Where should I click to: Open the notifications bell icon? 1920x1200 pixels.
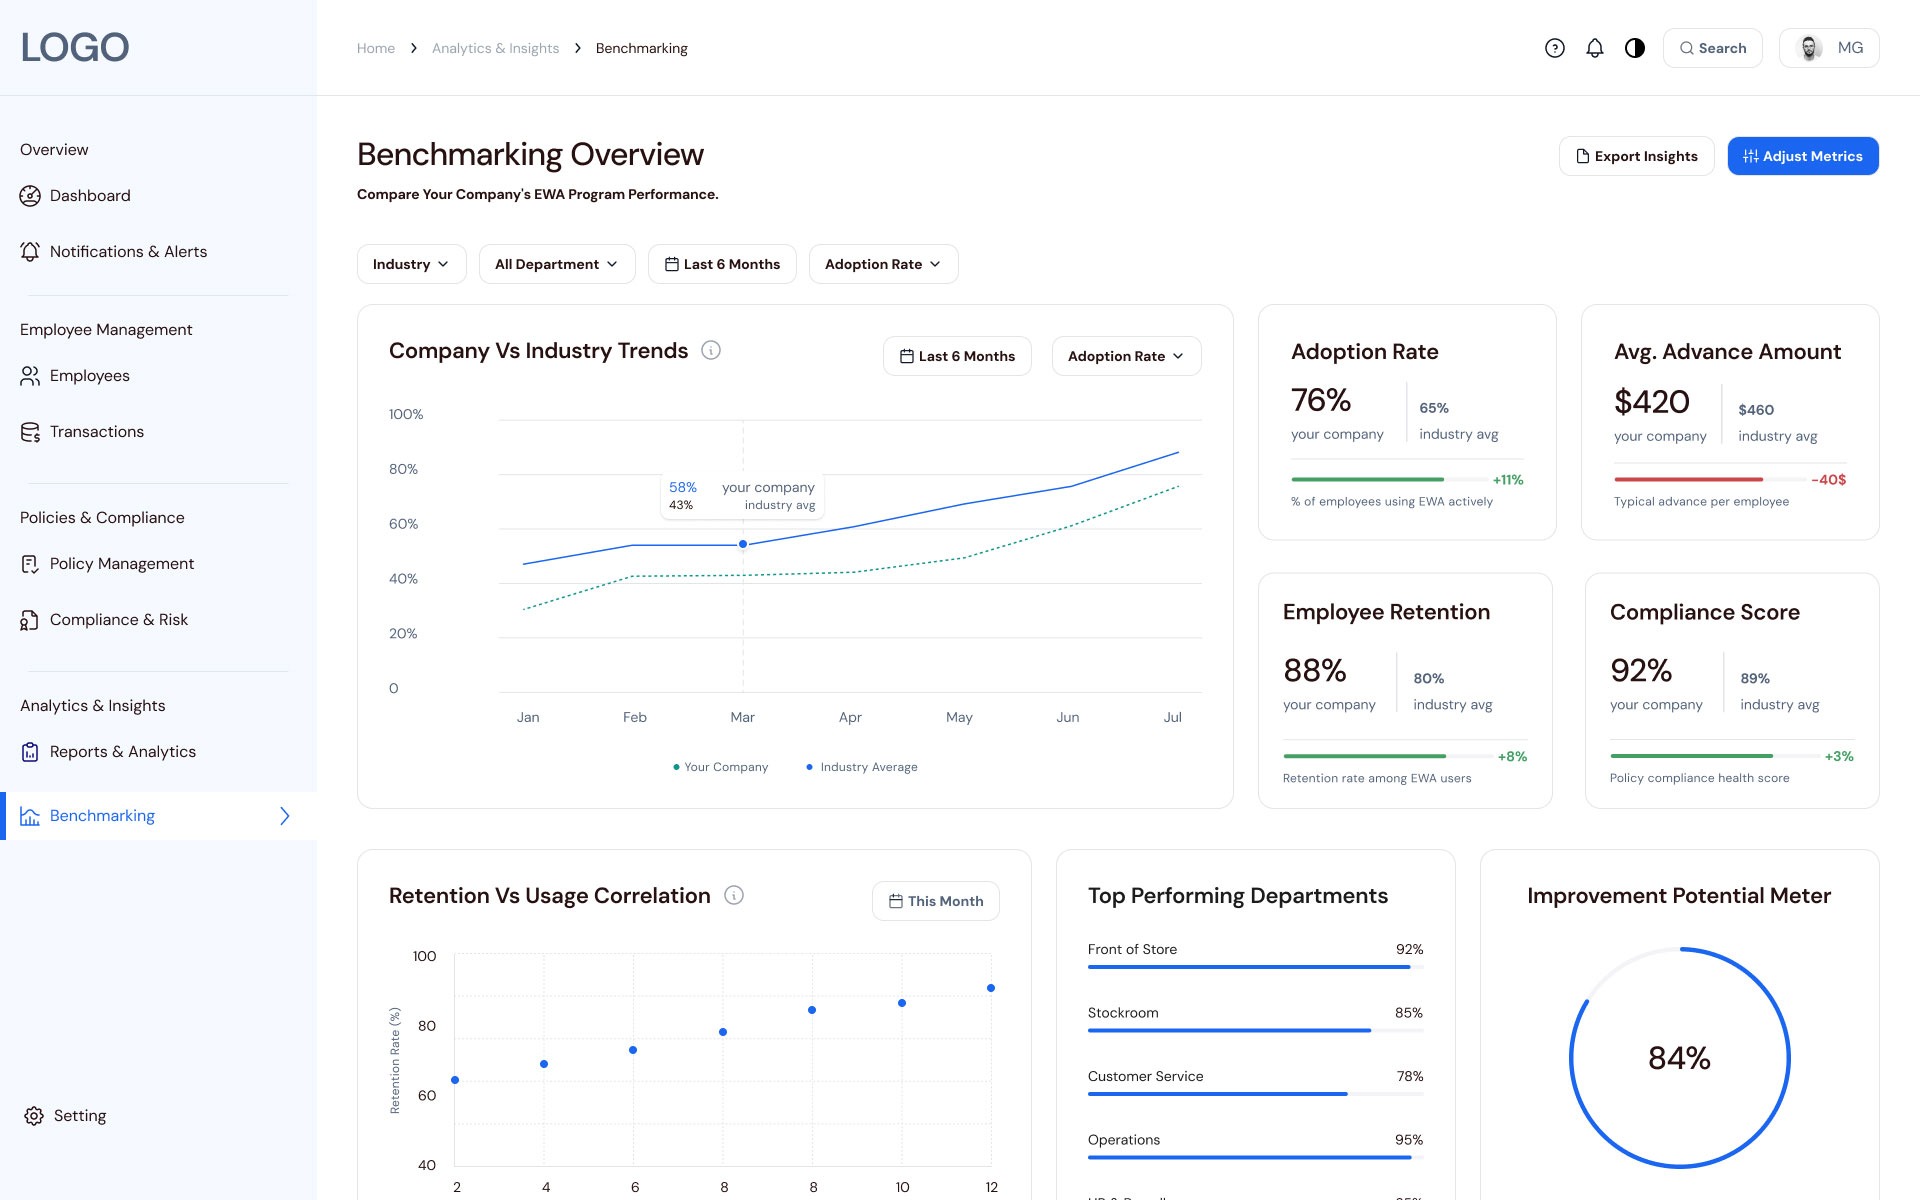[x=1595, y=48]
